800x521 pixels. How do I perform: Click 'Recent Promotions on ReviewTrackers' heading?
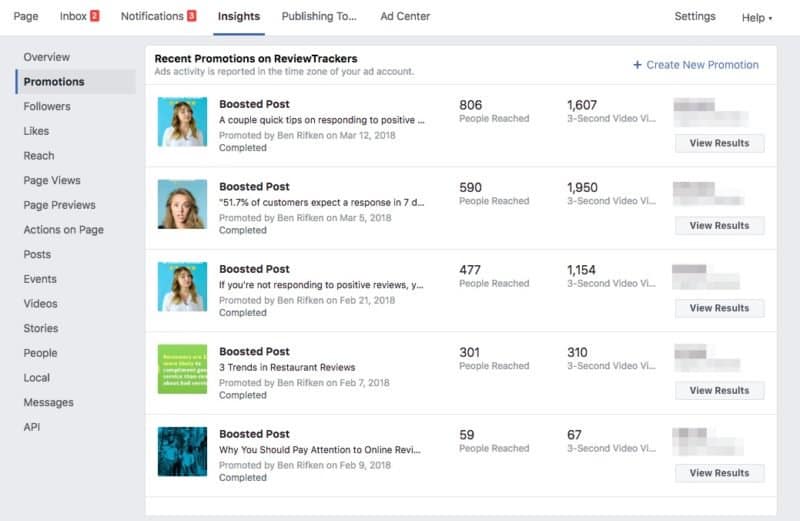256,59
